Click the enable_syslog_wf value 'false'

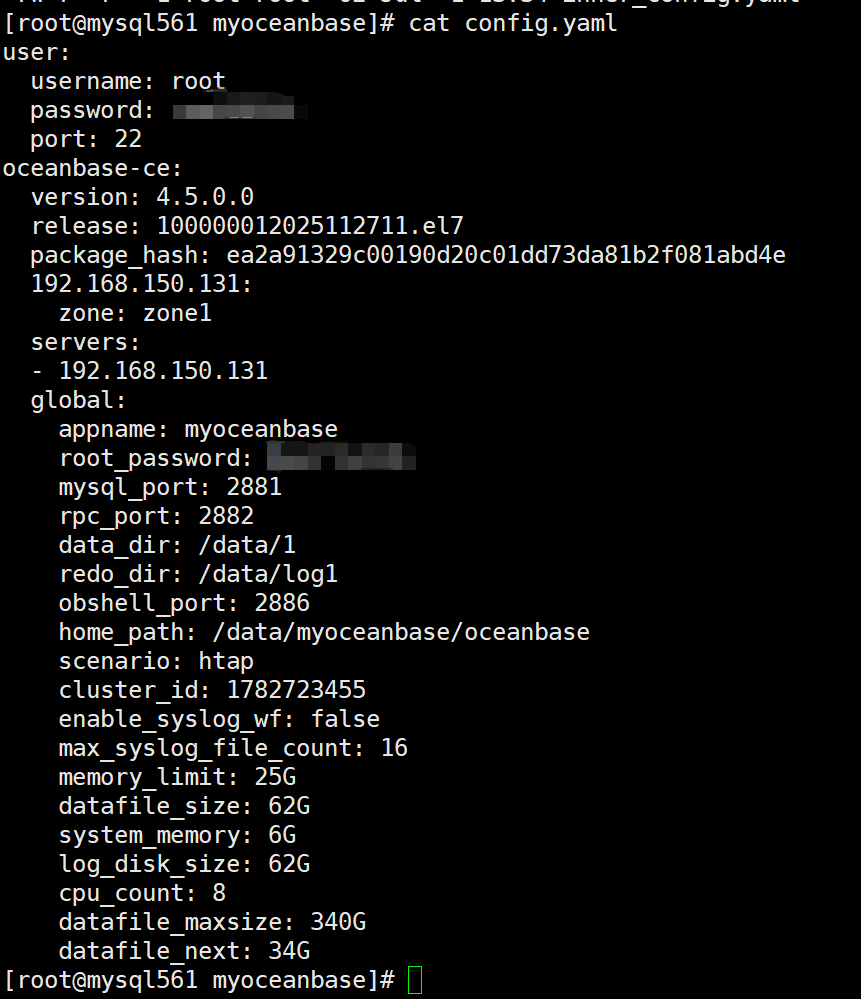345,719
